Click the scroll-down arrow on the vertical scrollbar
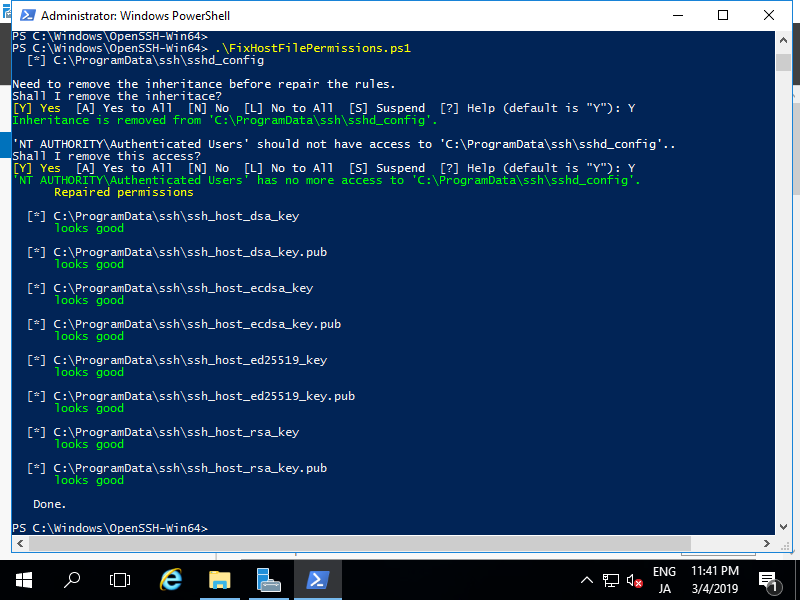The height and width of the screenshot is (600, 800). click(783, 528)
